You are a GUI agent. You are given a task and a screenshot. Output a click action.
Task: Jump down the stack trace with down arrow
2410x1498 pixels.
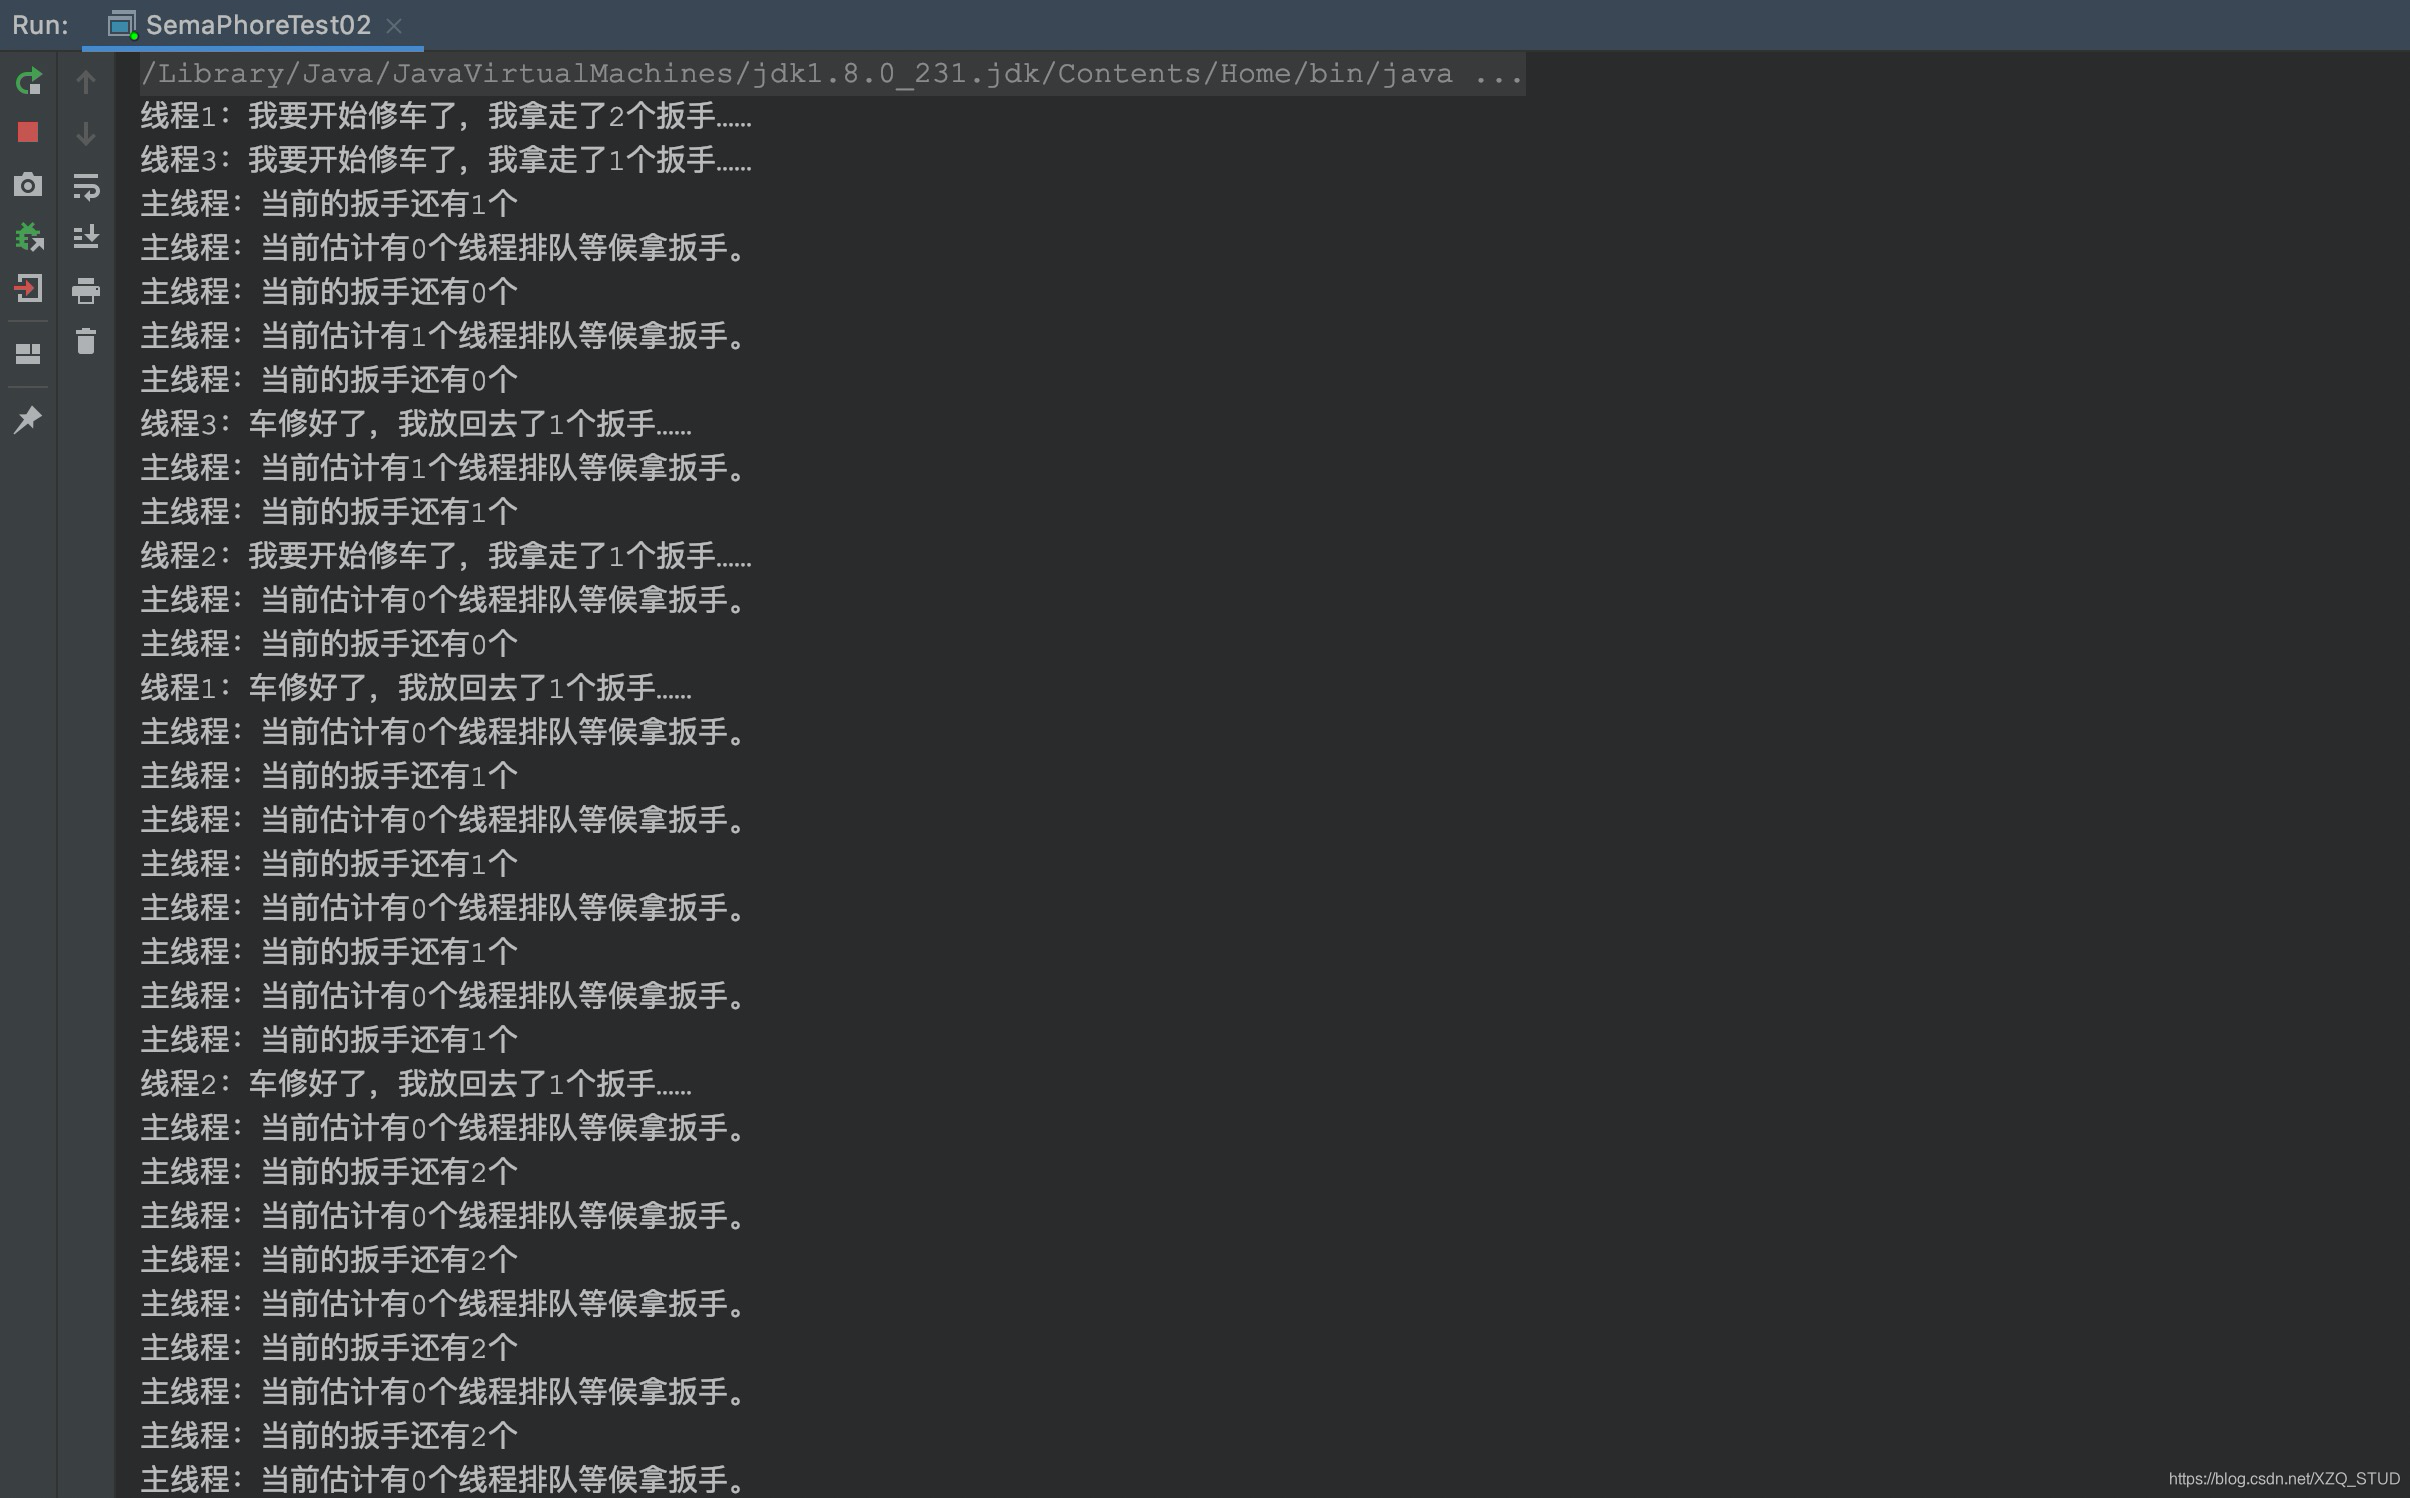pyautogui.click(x=86, y=134)
